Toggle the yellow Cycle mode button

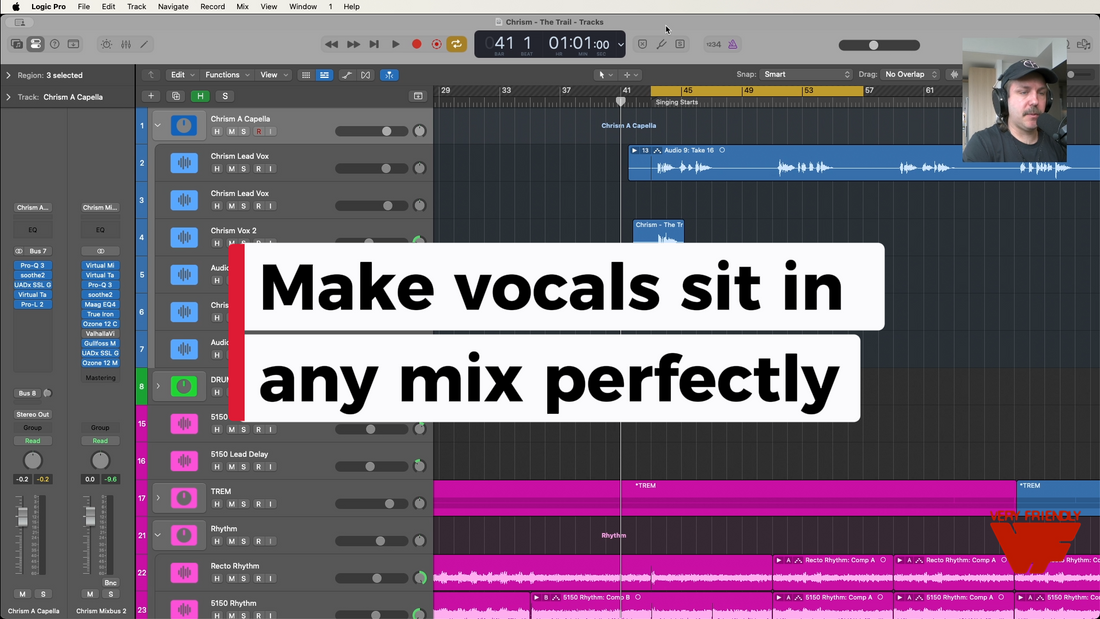457,44
